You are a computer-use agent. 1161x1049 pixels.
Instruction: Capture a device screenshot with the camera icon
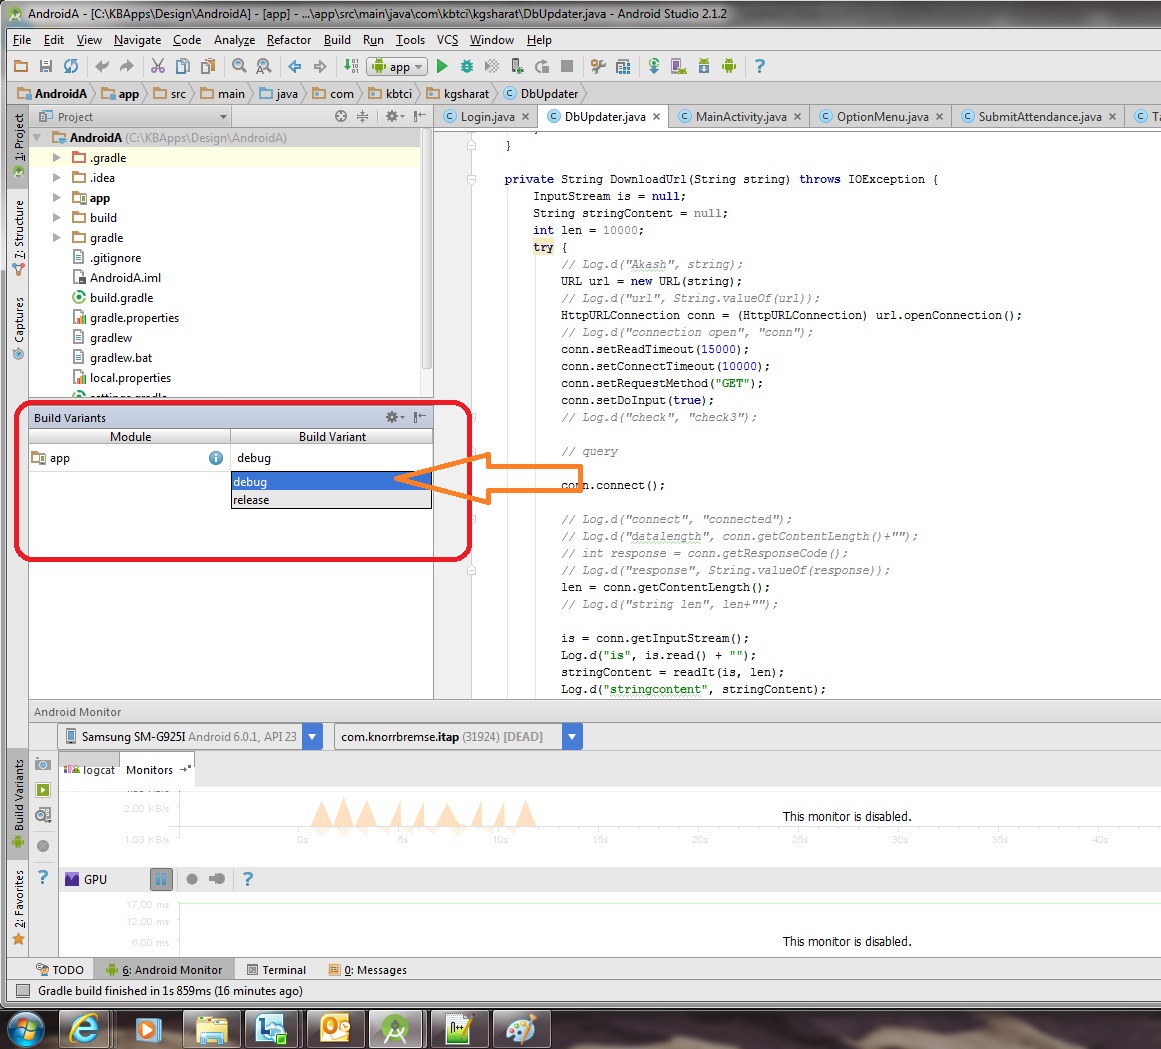click(42, 764)
